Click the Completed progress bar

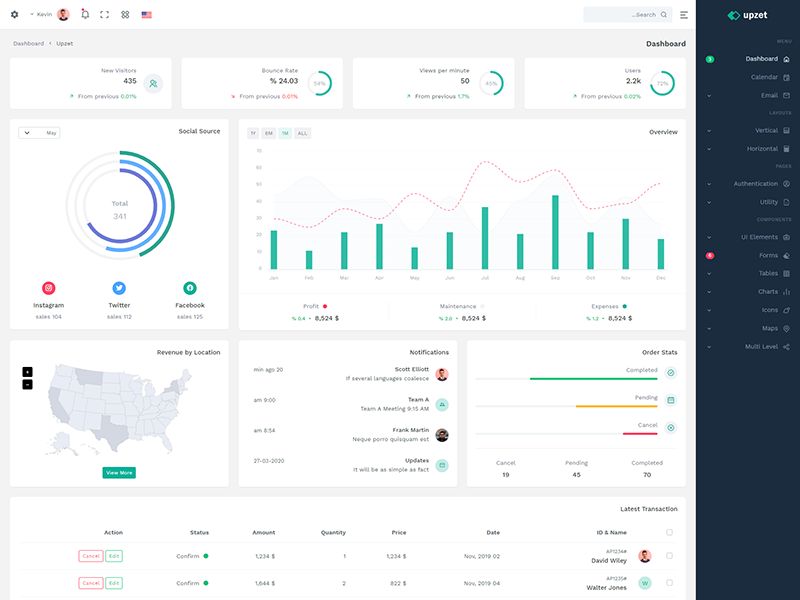(566, 379)
